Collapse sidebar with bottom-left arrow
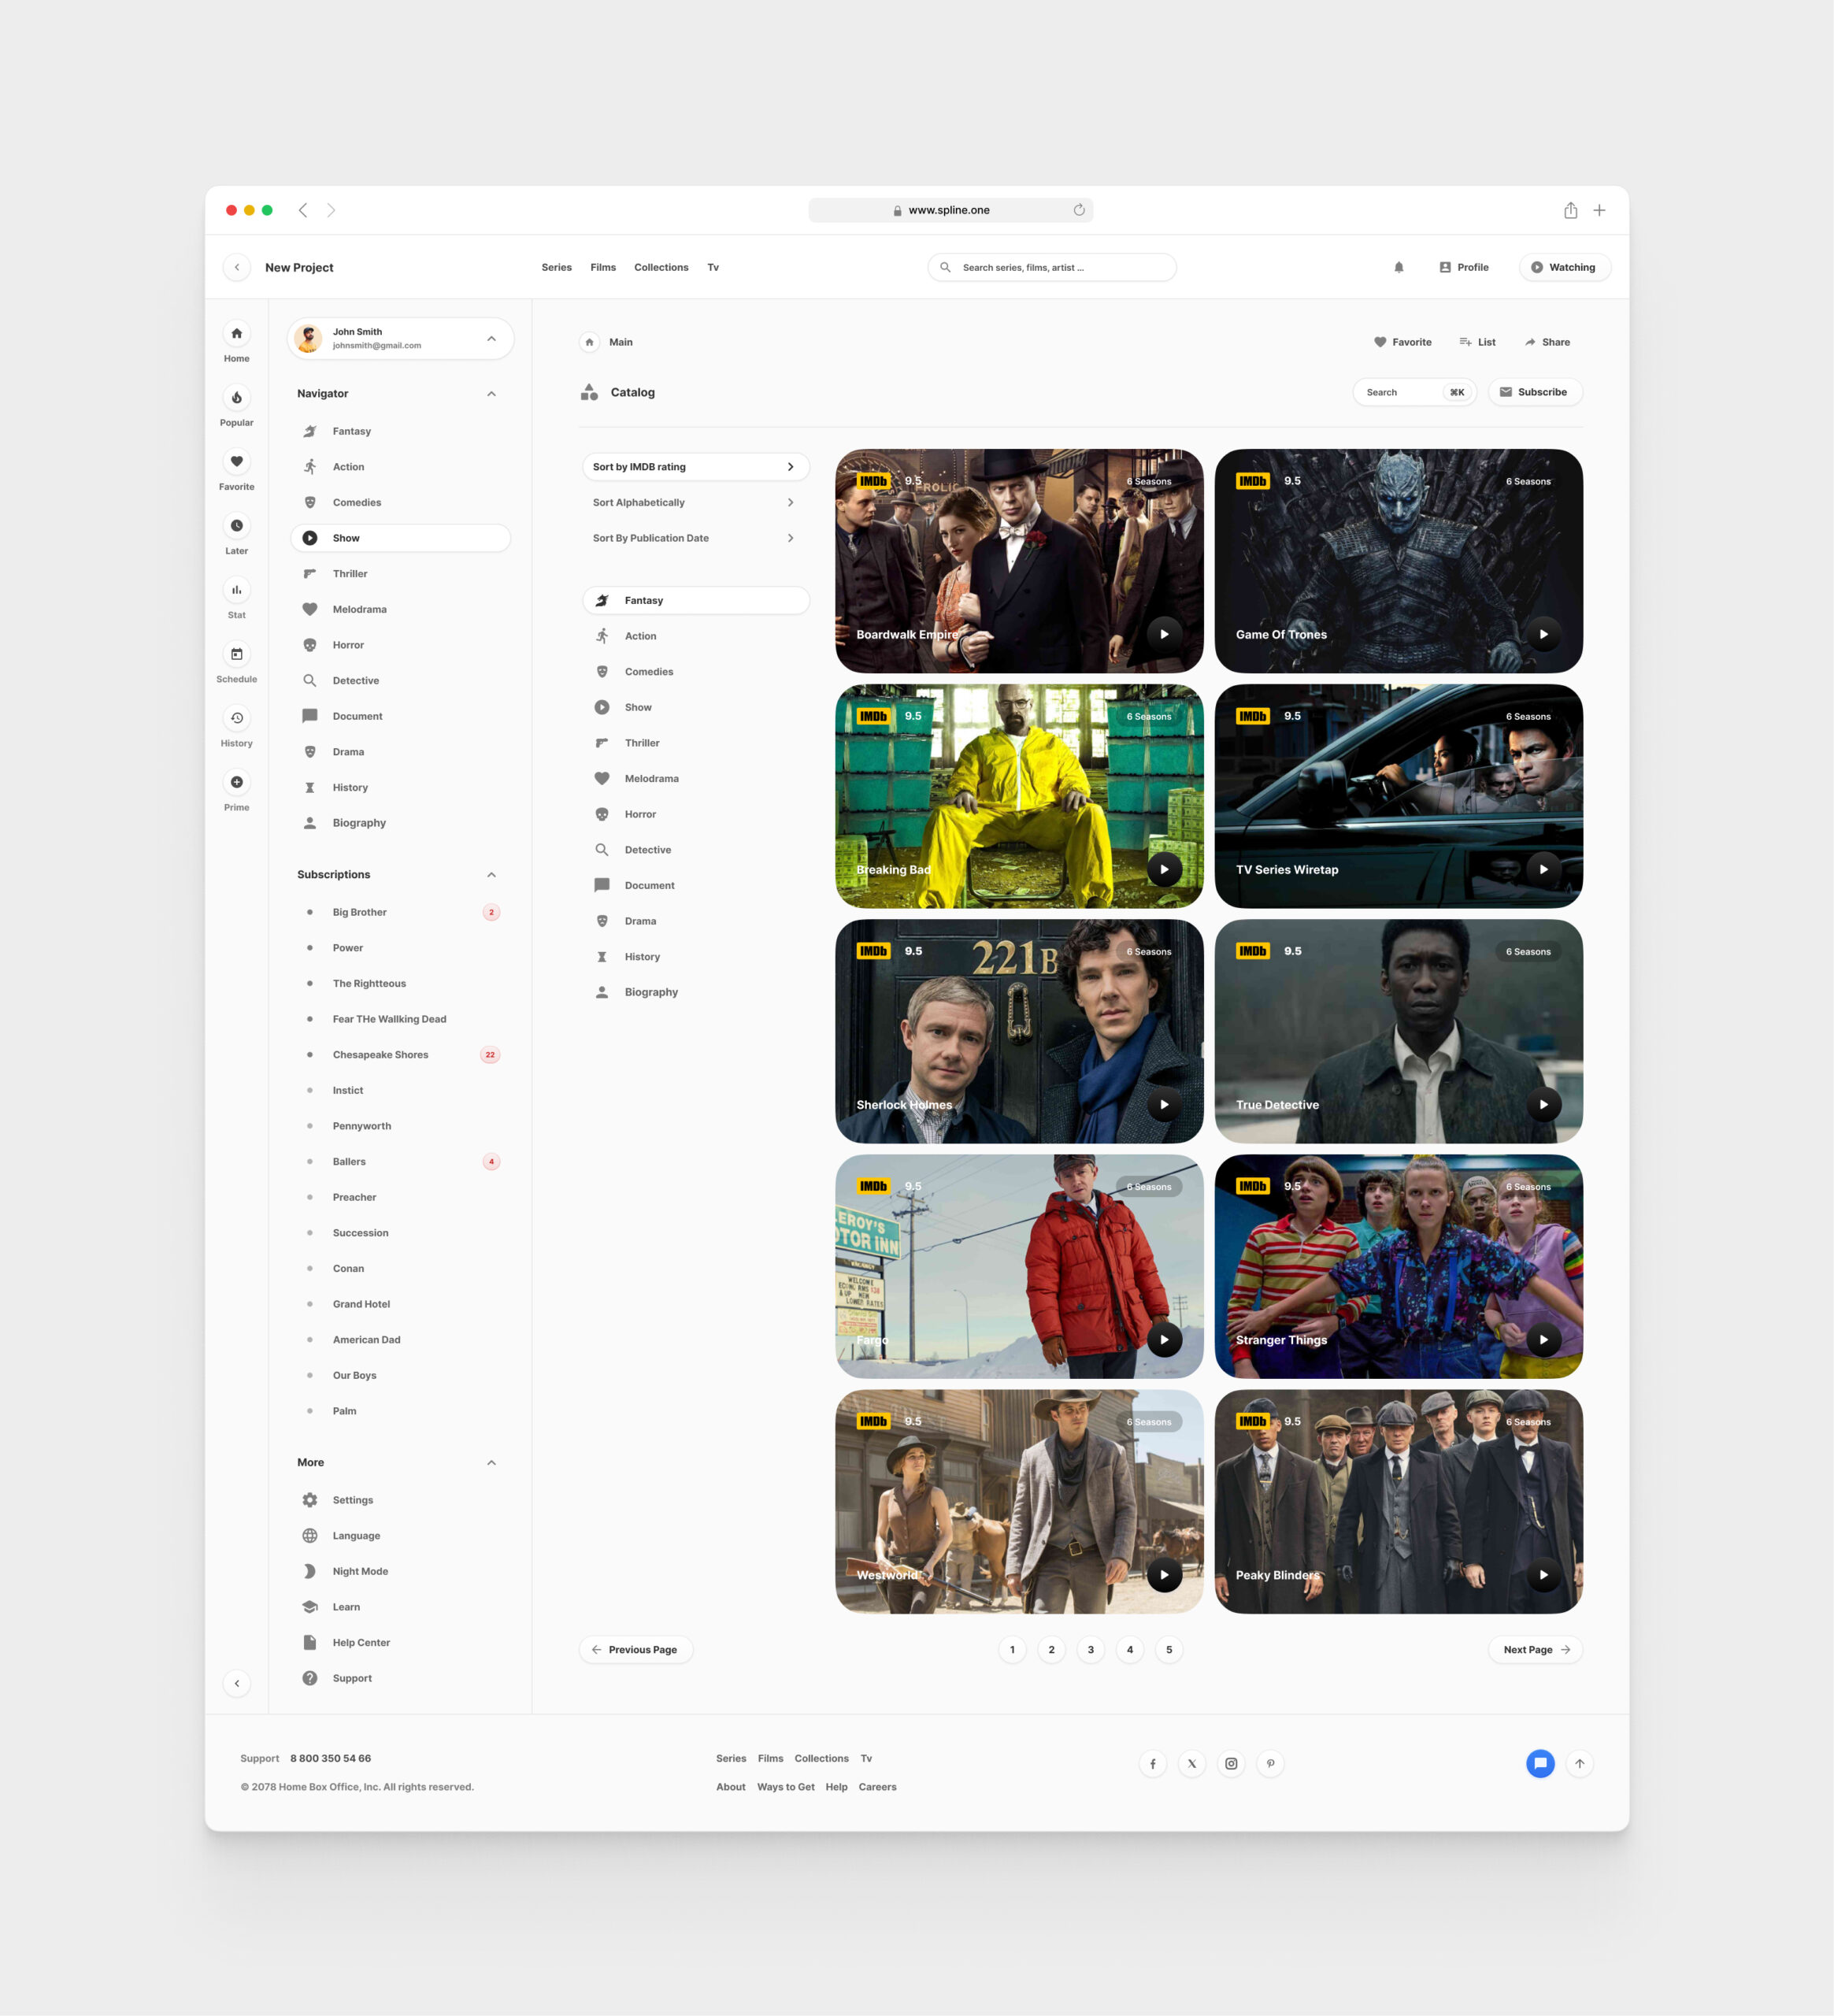 pos(236,1683)
